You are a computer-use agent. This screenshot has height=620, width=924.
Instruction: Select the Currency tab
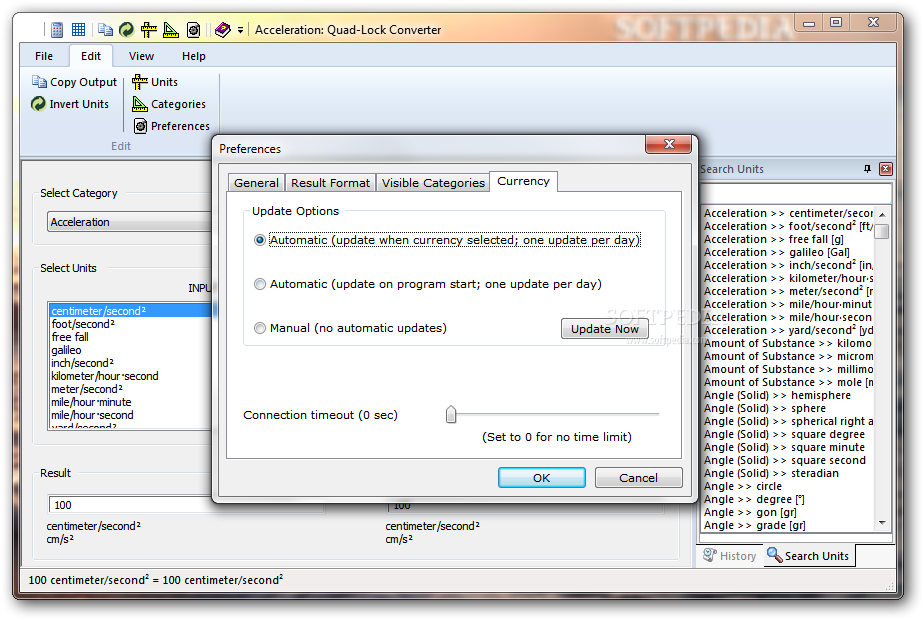[523, 181]
